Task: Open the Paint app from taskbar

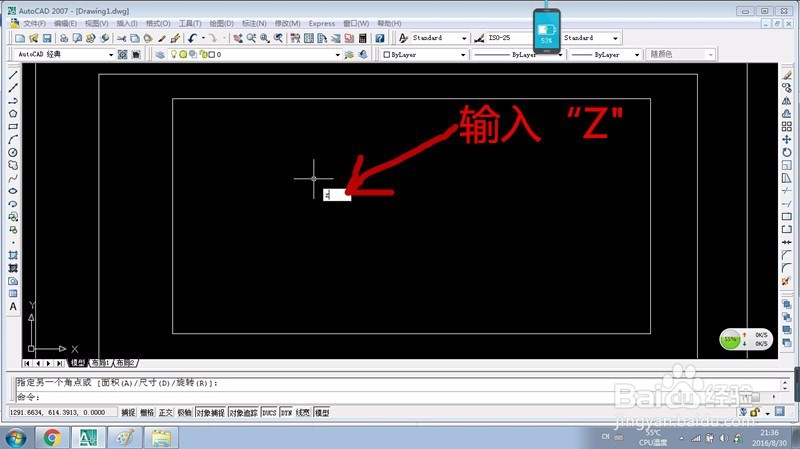Action: (x=124, y=438)
